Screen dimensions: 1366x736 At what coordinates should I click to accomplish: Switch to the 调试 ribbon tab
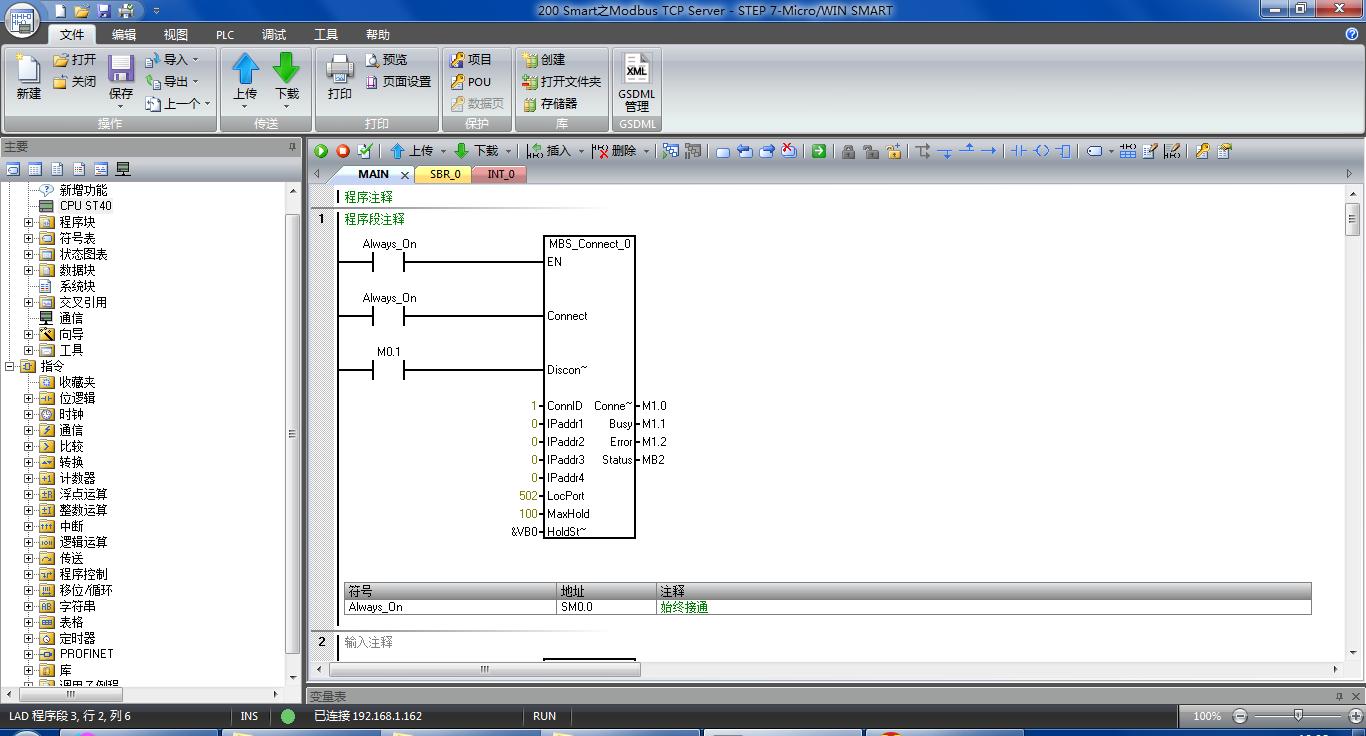pyautogui.click(x=274, y=34)
